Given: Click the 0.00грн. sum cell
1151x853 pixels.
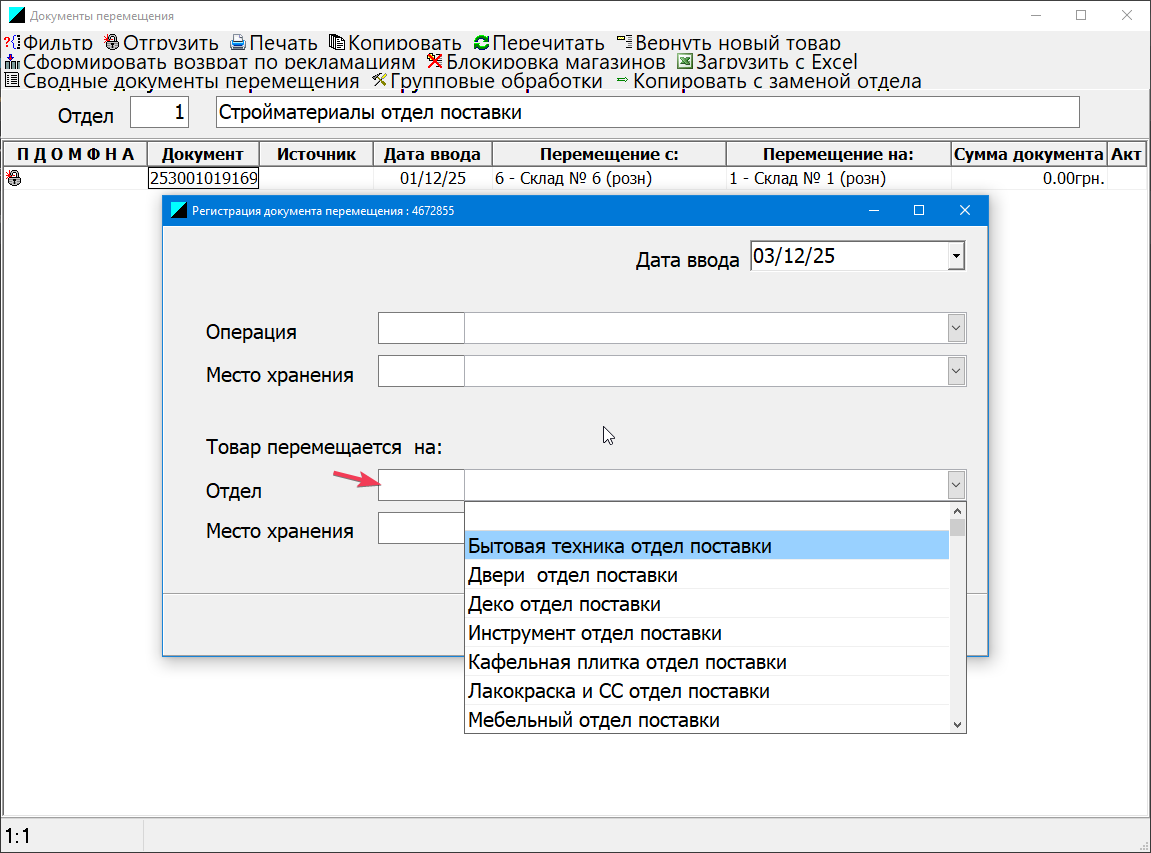Looking at the screenshot, I should 1028,178.
